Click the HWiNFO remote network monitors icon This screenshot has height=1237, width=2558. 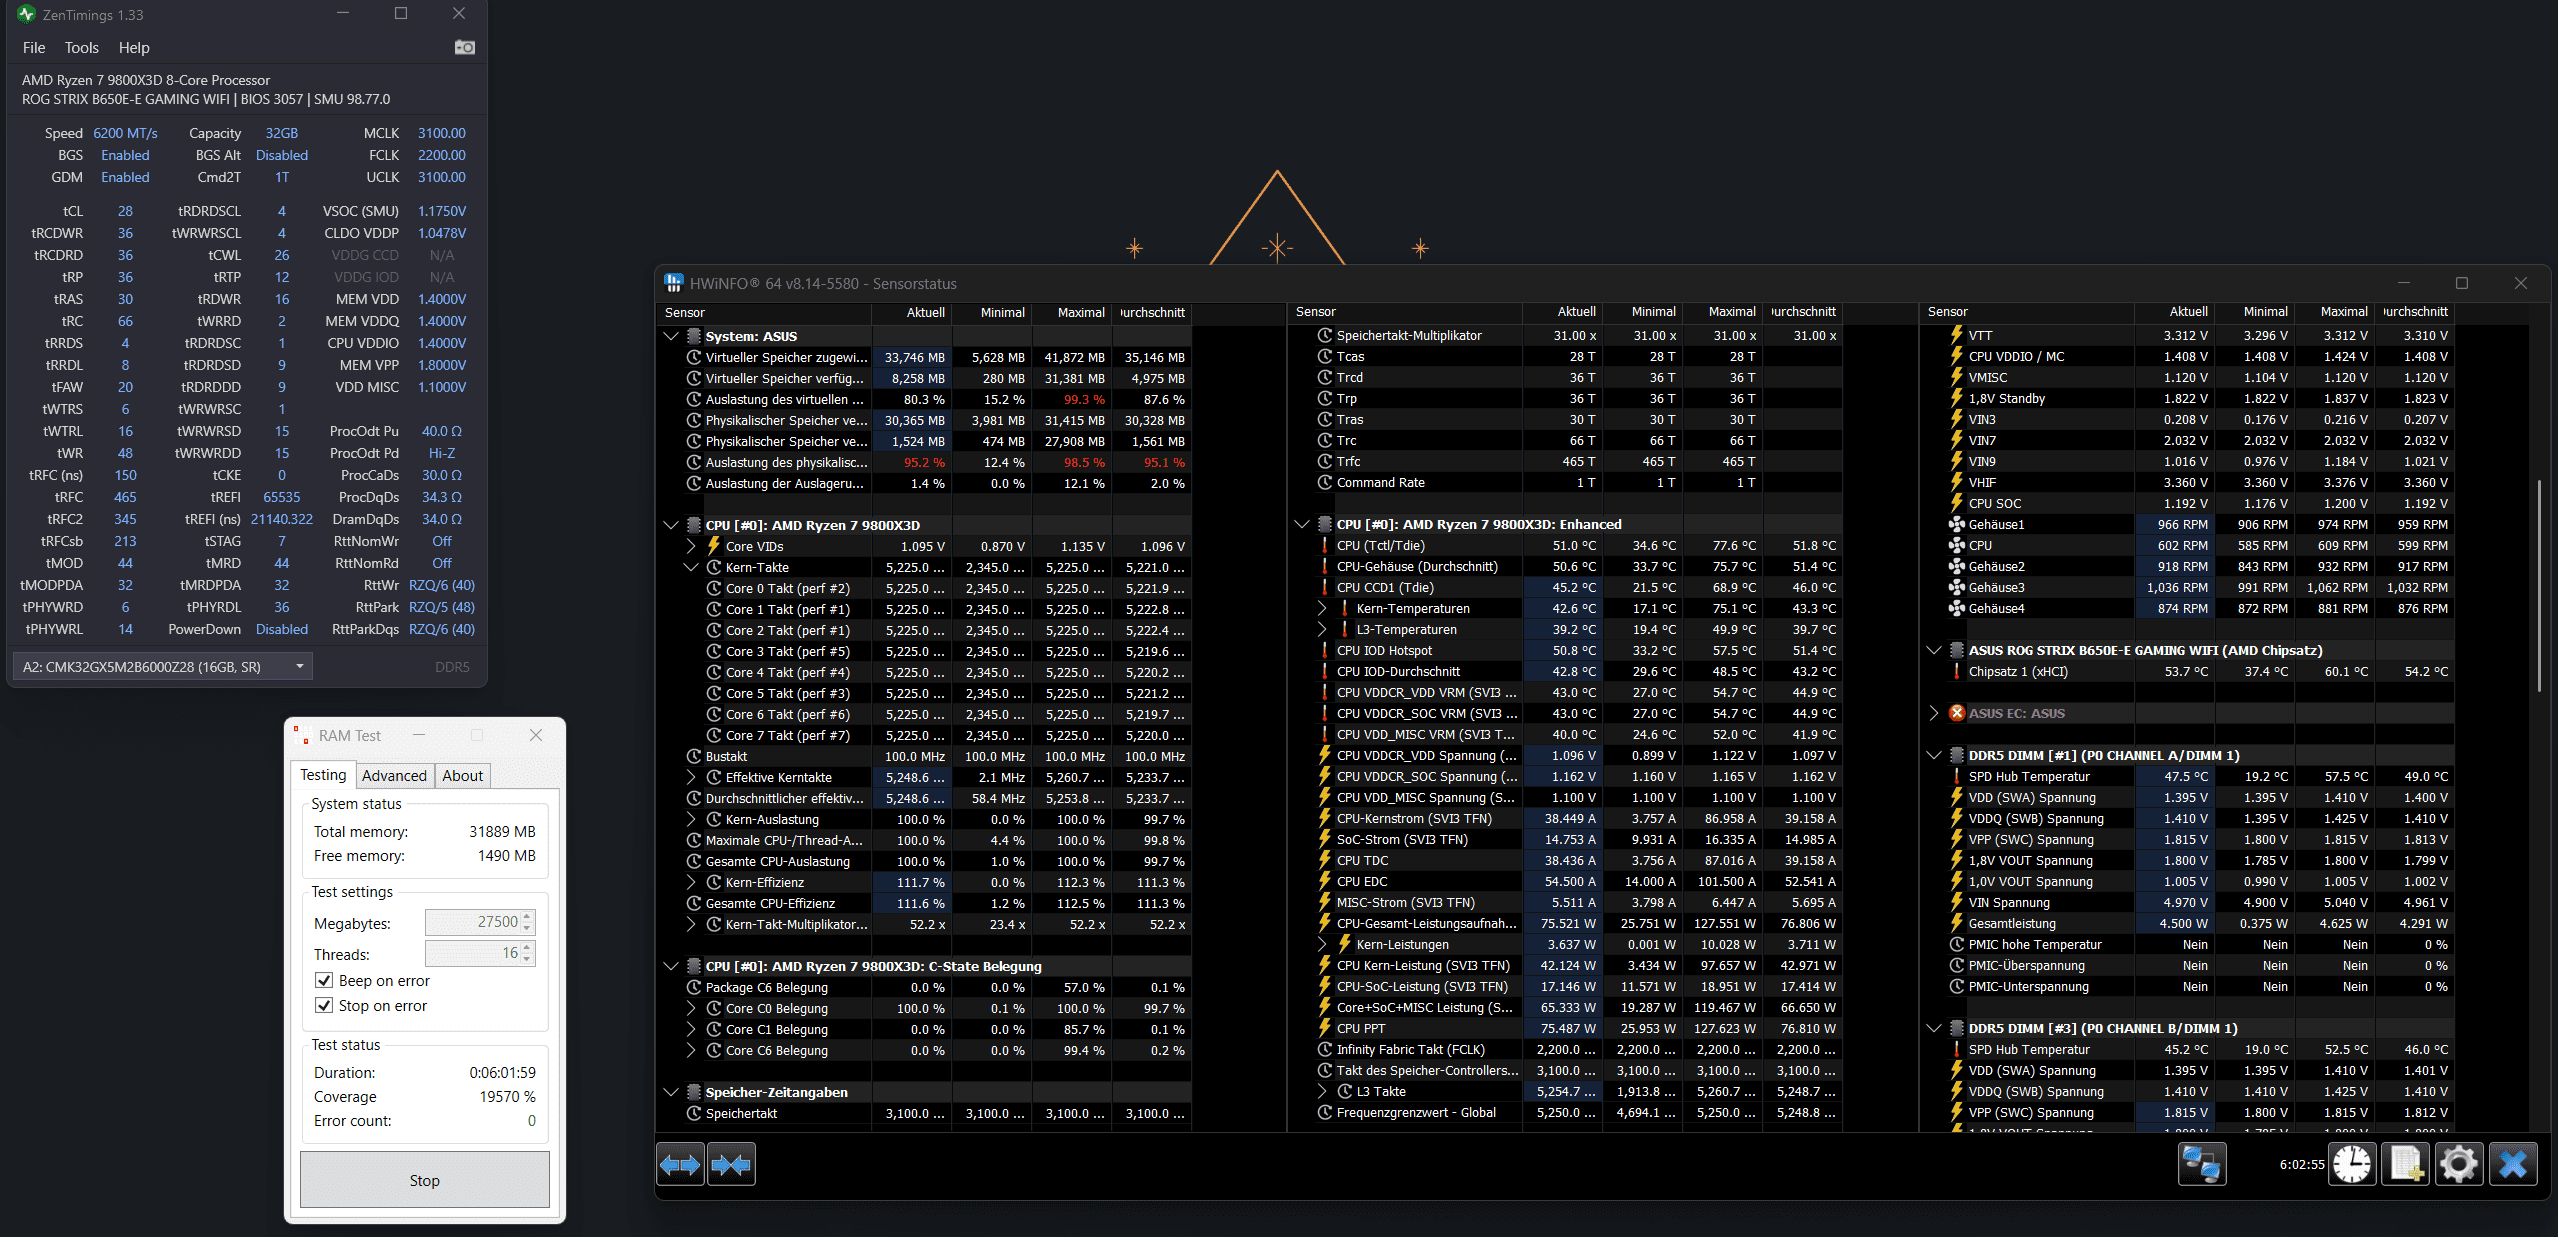click(x=2202, y=1165)
